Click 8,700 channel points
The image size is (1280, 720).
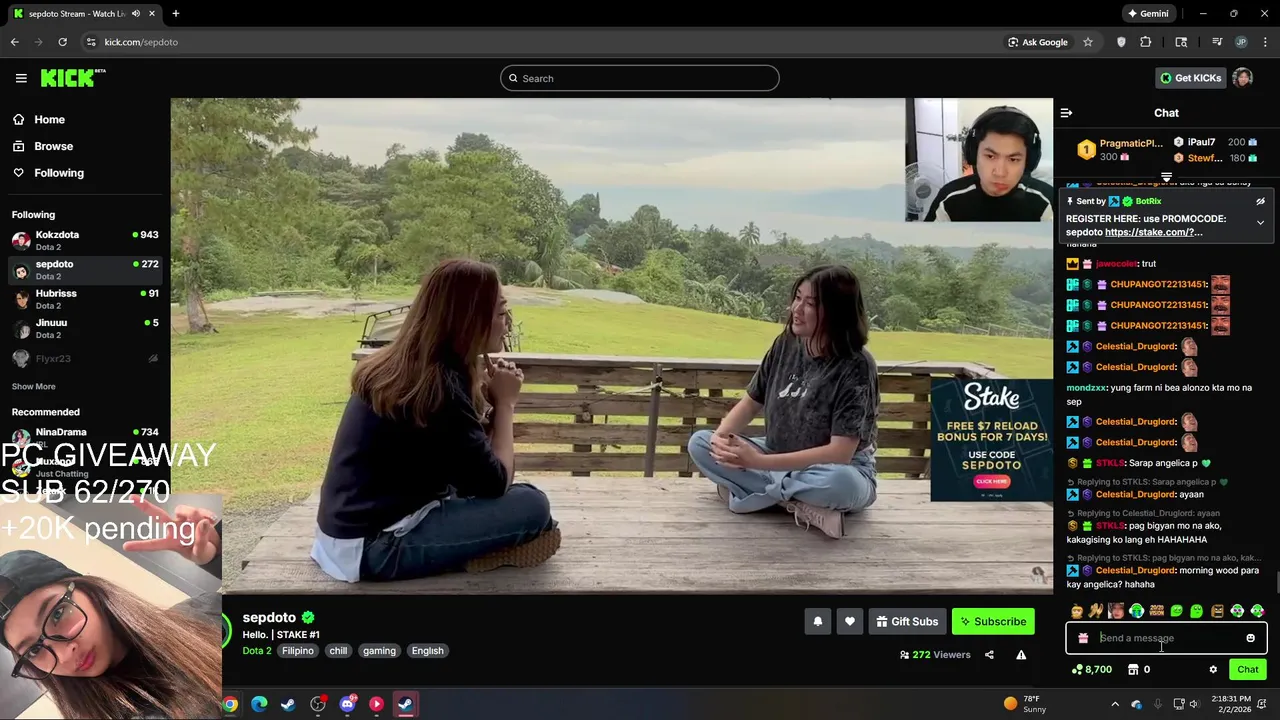coord(1091,670)
